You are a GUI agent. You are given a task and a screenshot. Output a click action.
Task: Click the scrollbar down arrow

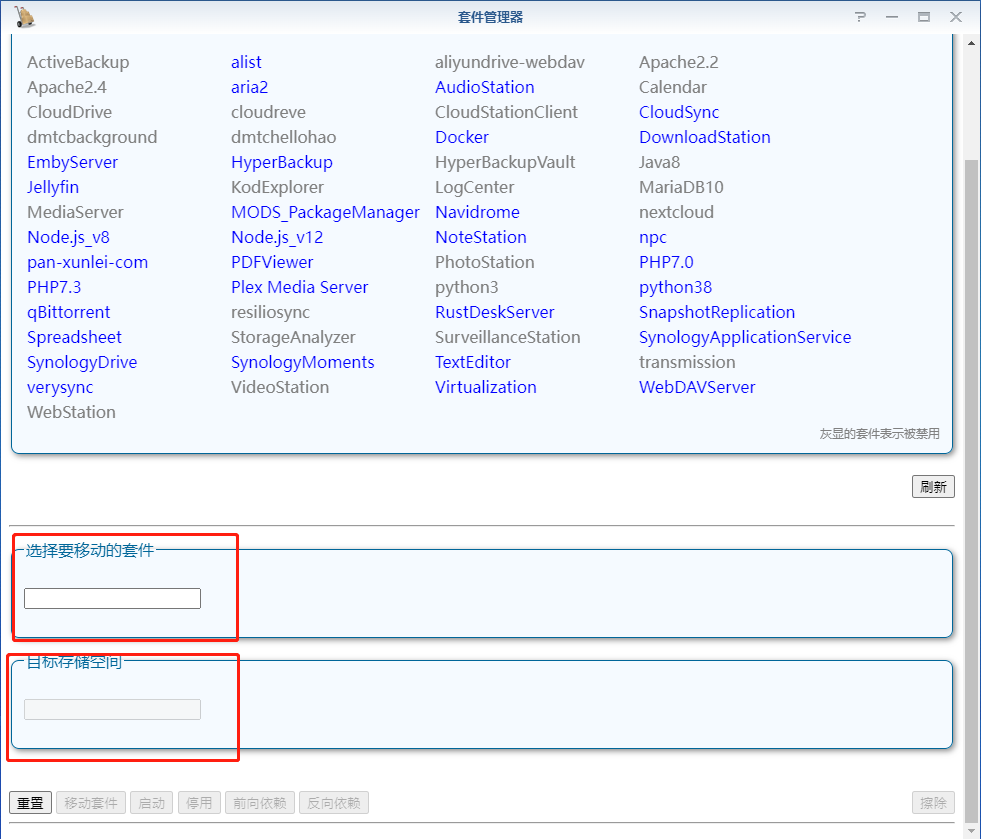point(971,831)
